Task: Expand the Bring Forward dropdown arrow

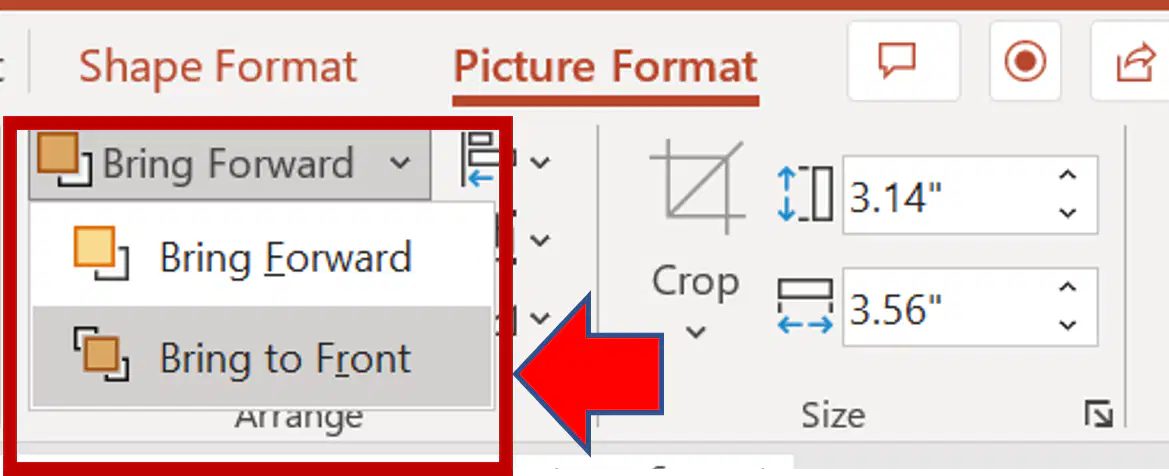Action: click(x=400, y=163)
